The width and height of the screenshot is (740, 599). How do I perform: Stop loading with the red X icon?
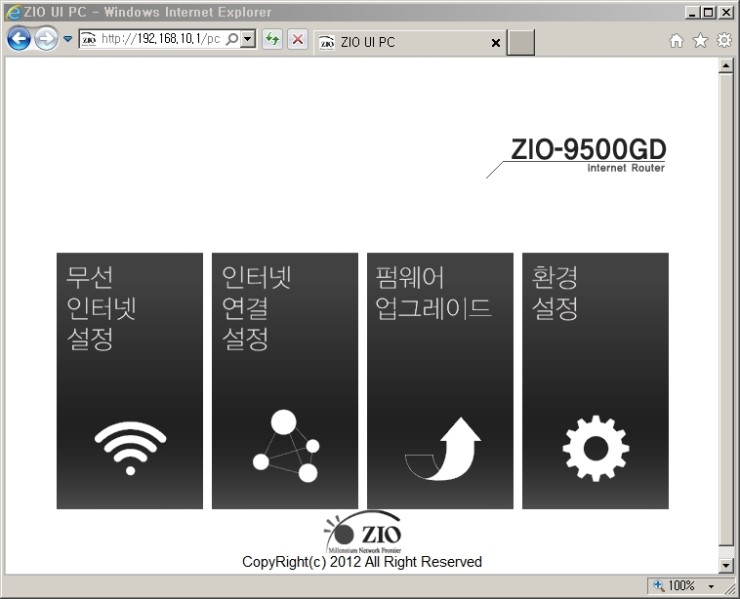[x=297, y=41]
